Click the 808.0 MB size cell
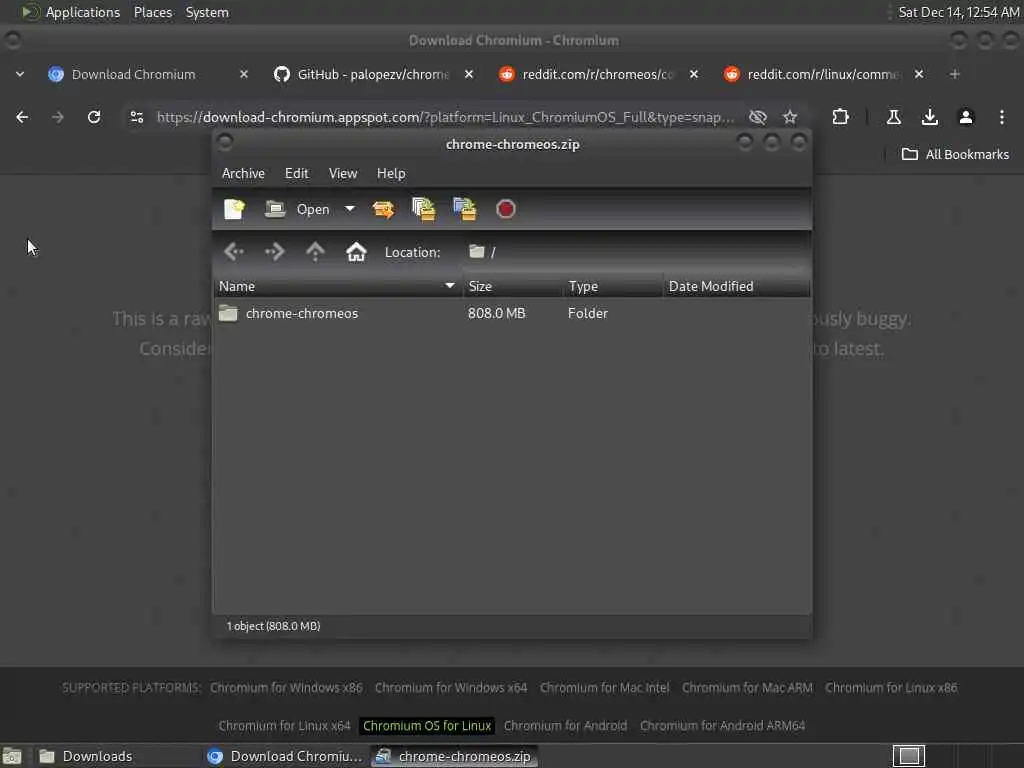Screen dimensions: 1024x768 point(496,313)
